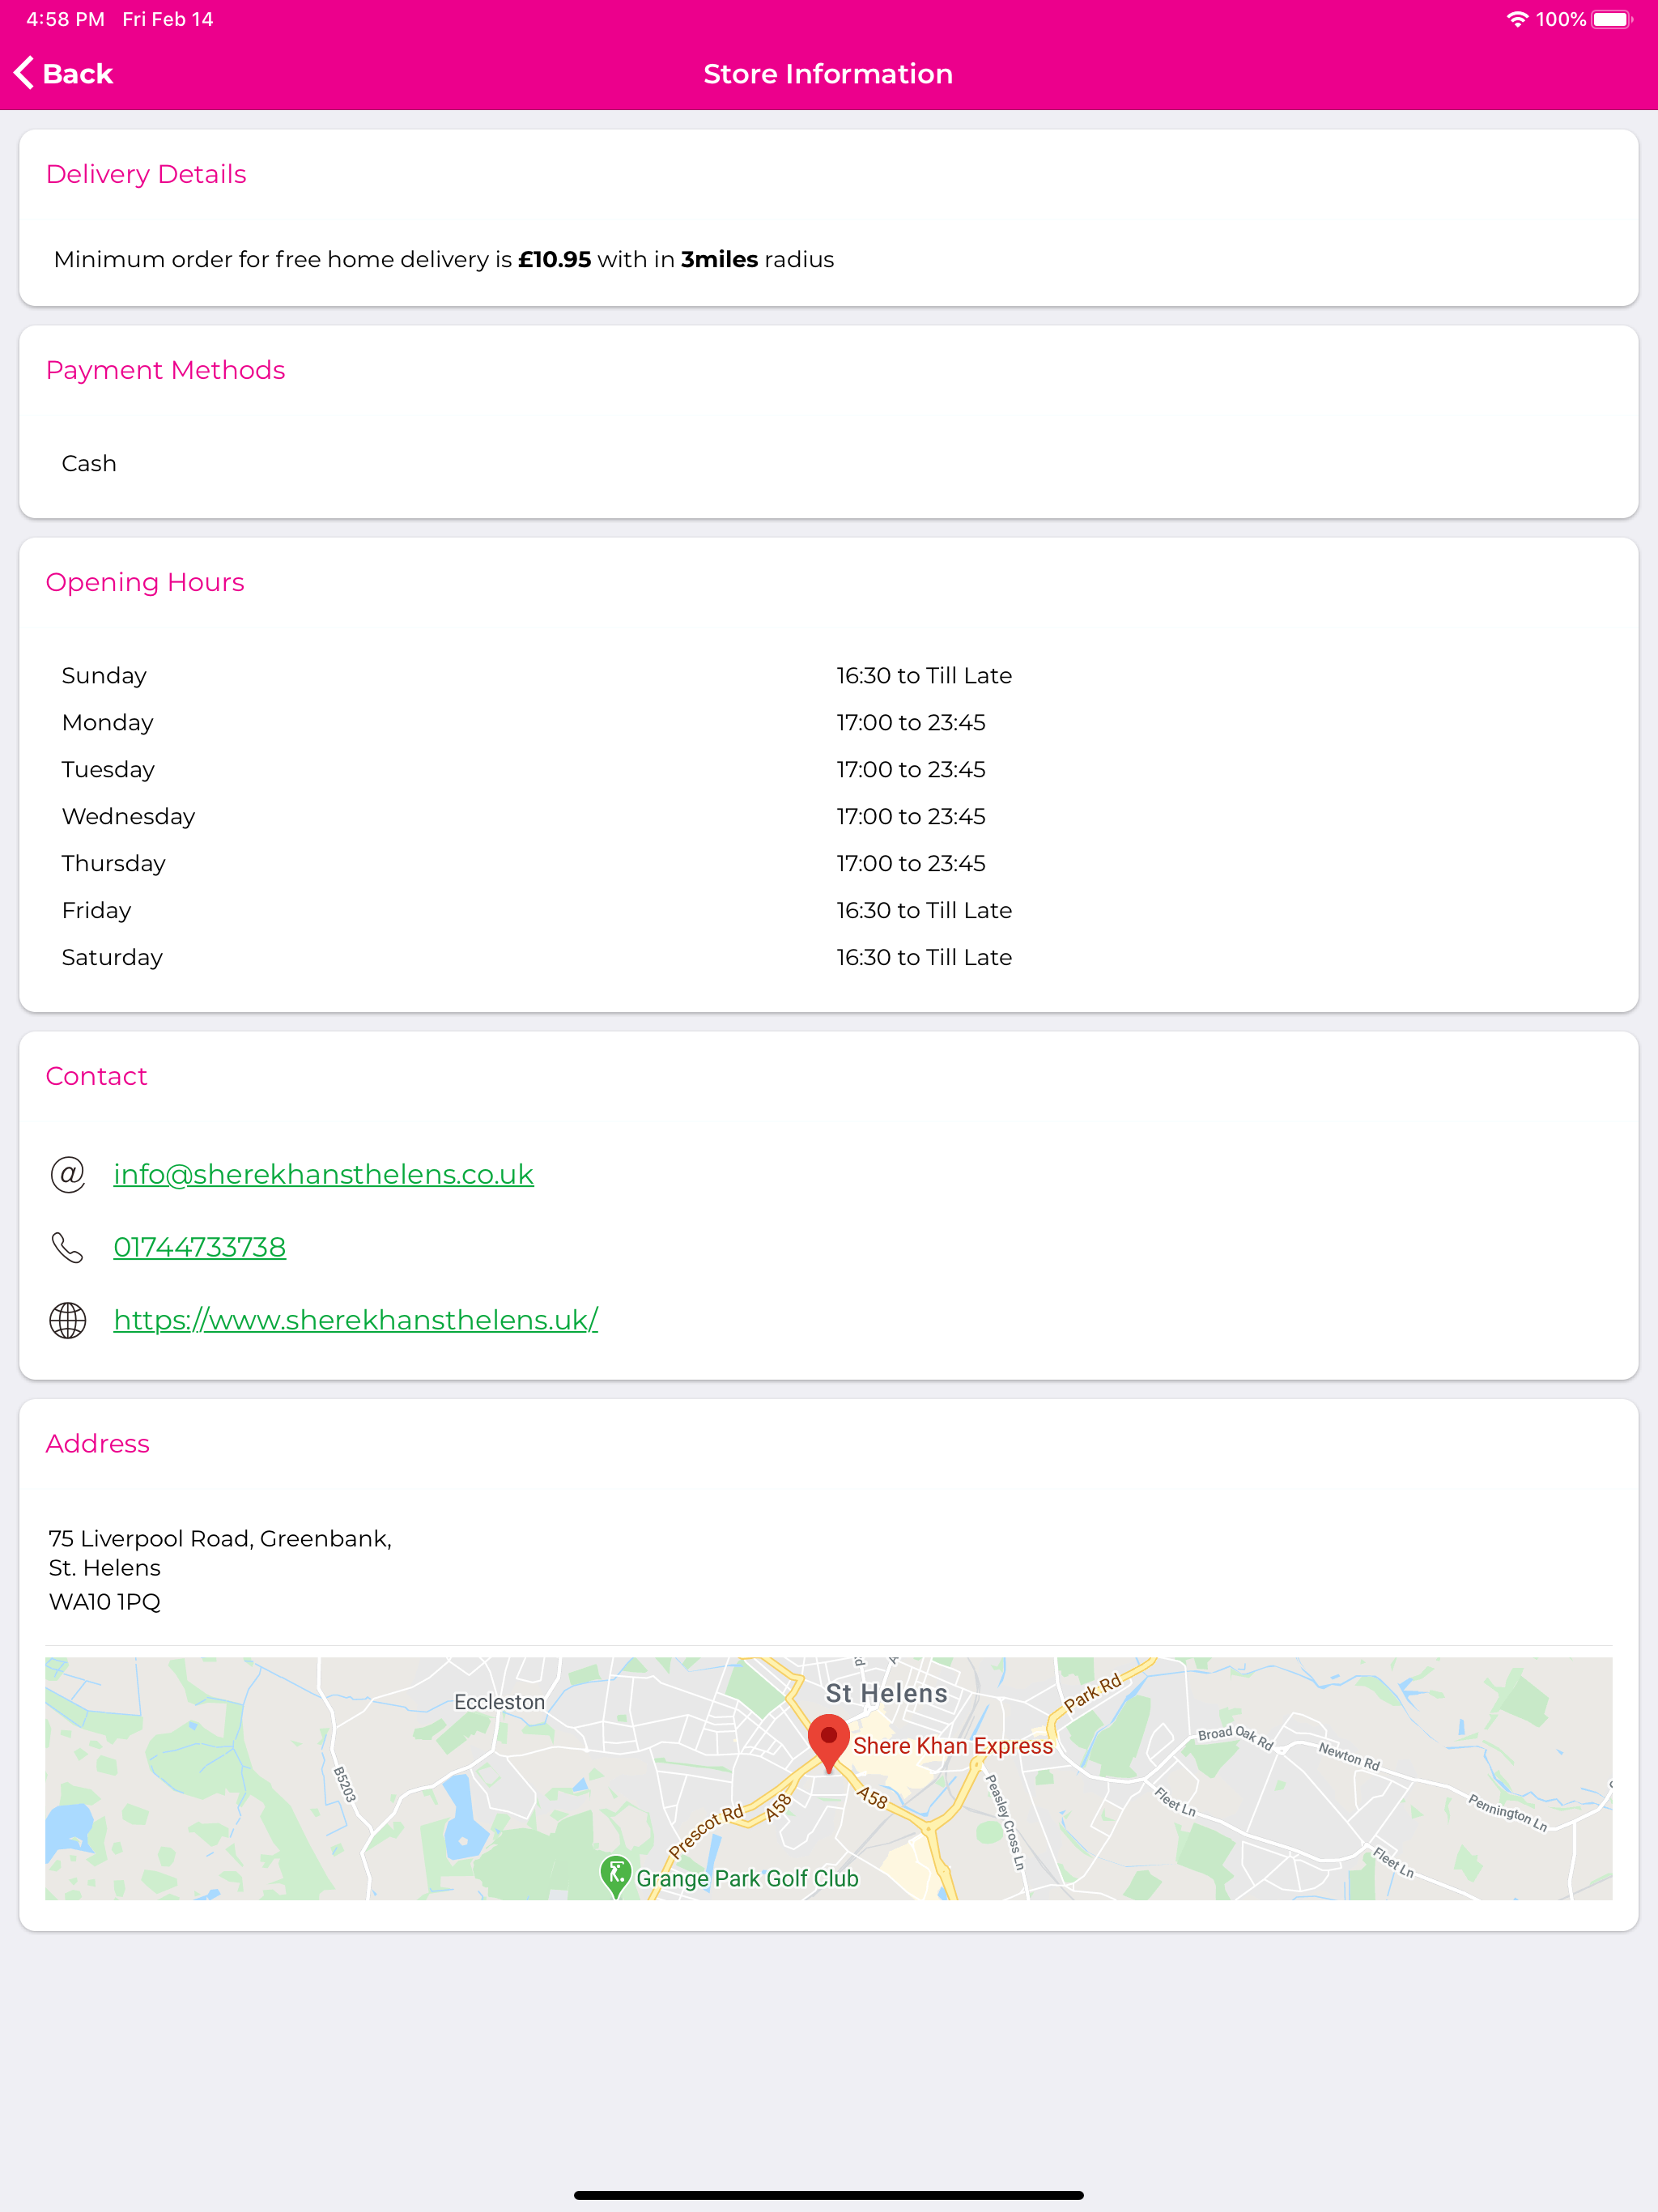The image size is (1658, 2212).
Task: Open https://www.sherekhansthelens.uk/ website link
Action: (356, 1320)
